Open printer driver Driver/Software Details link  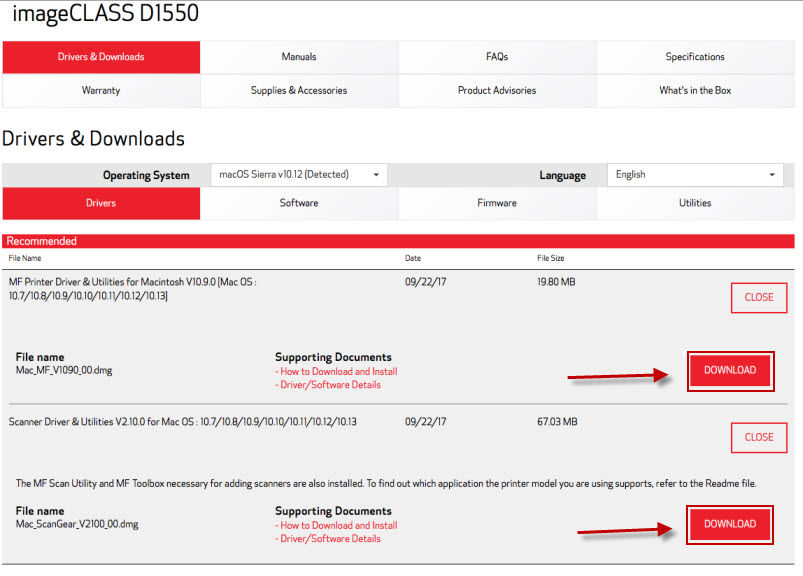330,385
